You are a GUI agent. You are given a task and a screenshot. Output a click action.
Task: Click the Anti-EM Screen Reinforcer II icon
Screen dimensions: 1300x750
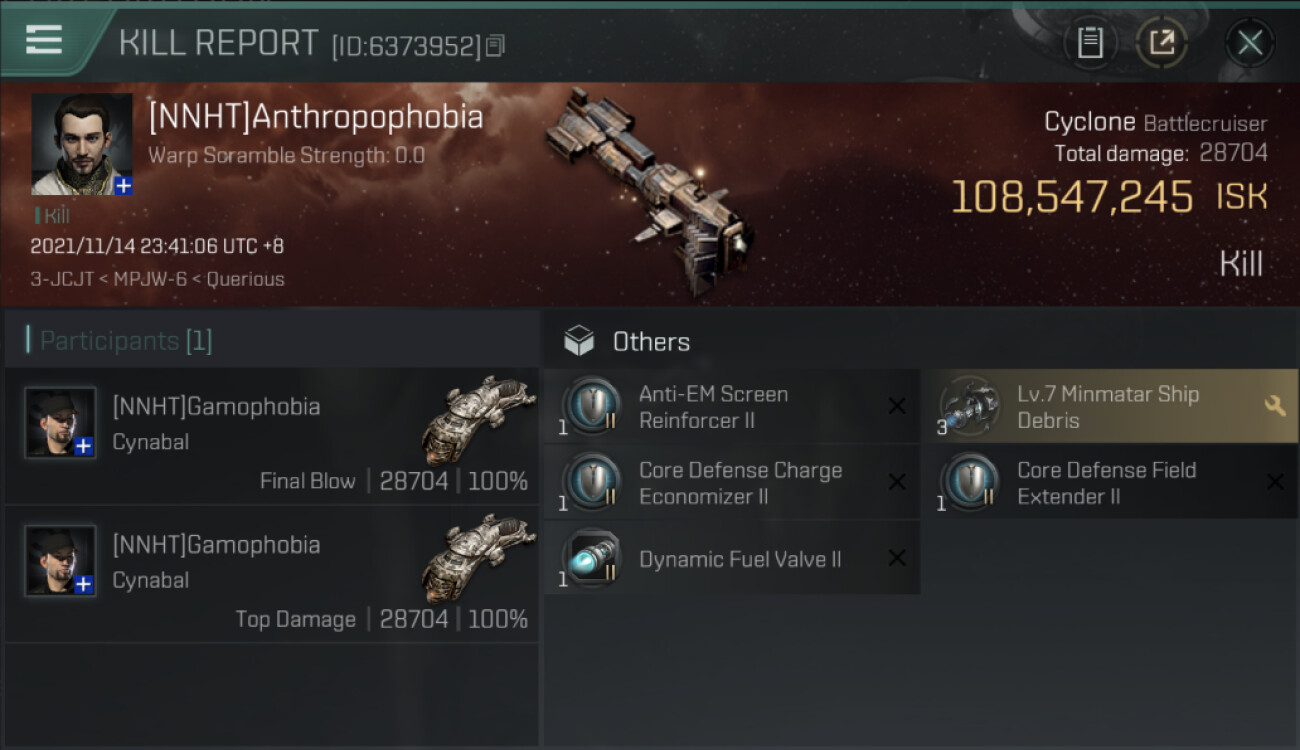[x=592, y=406]
